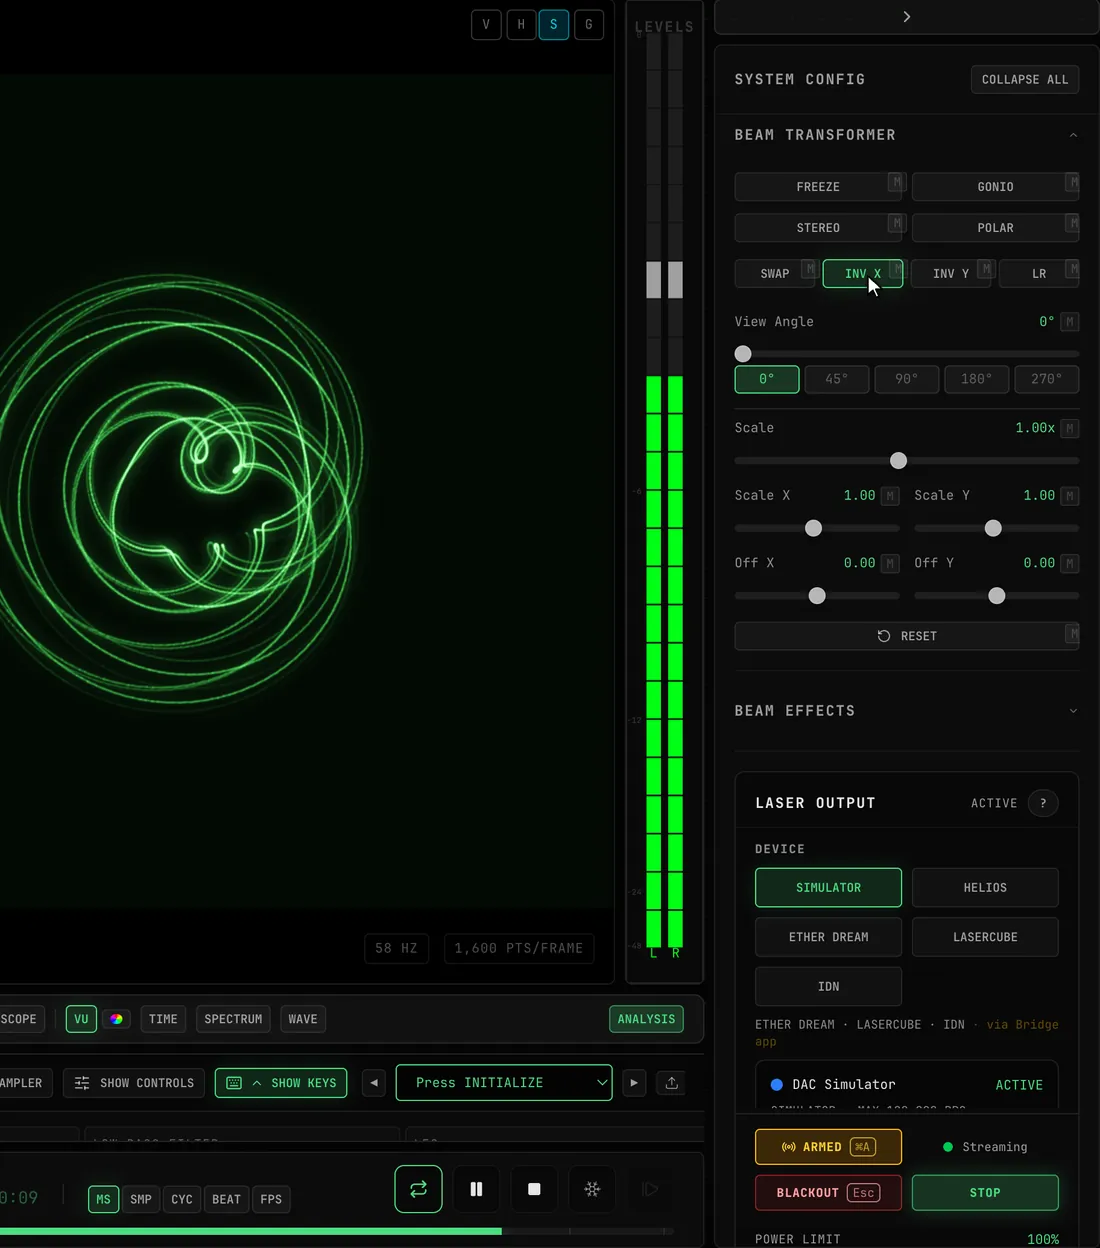Select the IDN laser device
1100x1248 pixels.
pos(828,987)
